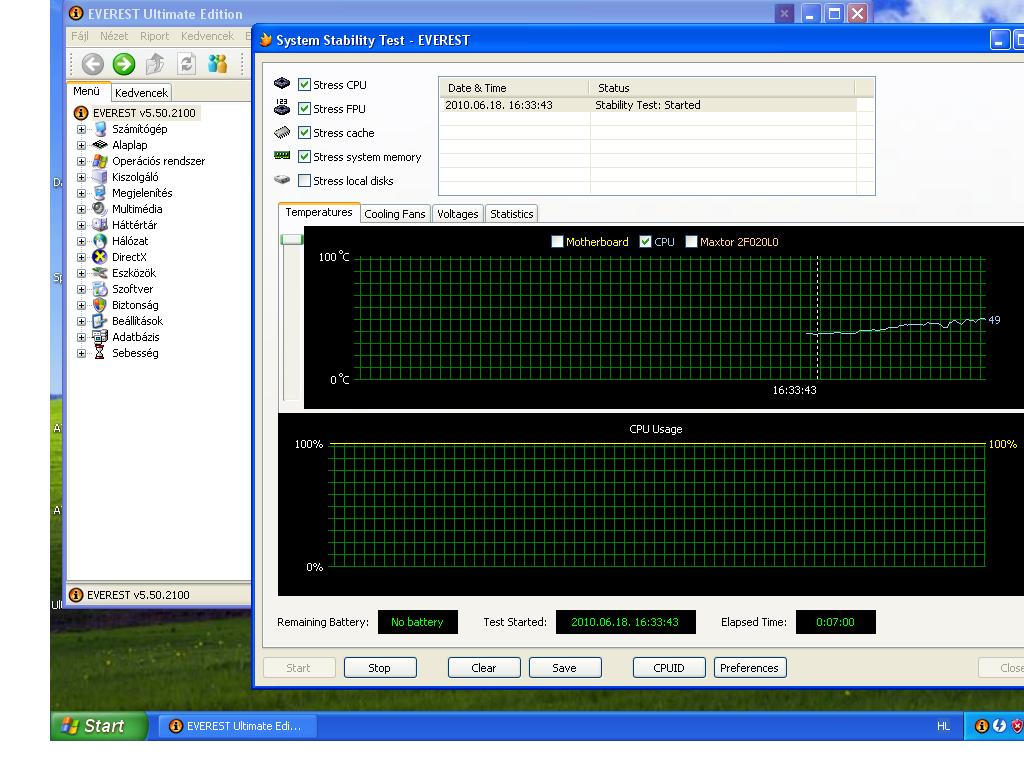1024x768 pixels.
Task: Click the Date & Time column header
Action: (514, 88)
